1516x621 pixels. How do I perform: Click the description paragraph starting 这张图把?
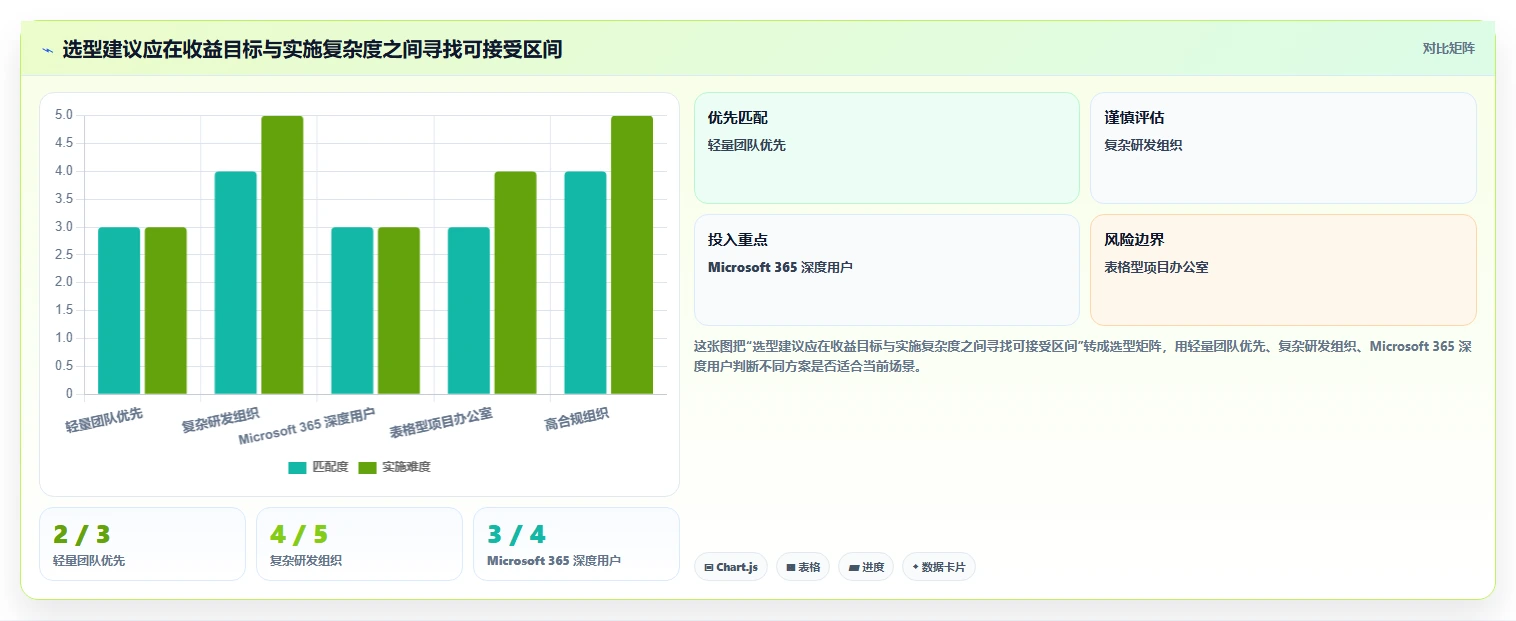tap(1082, 356)
